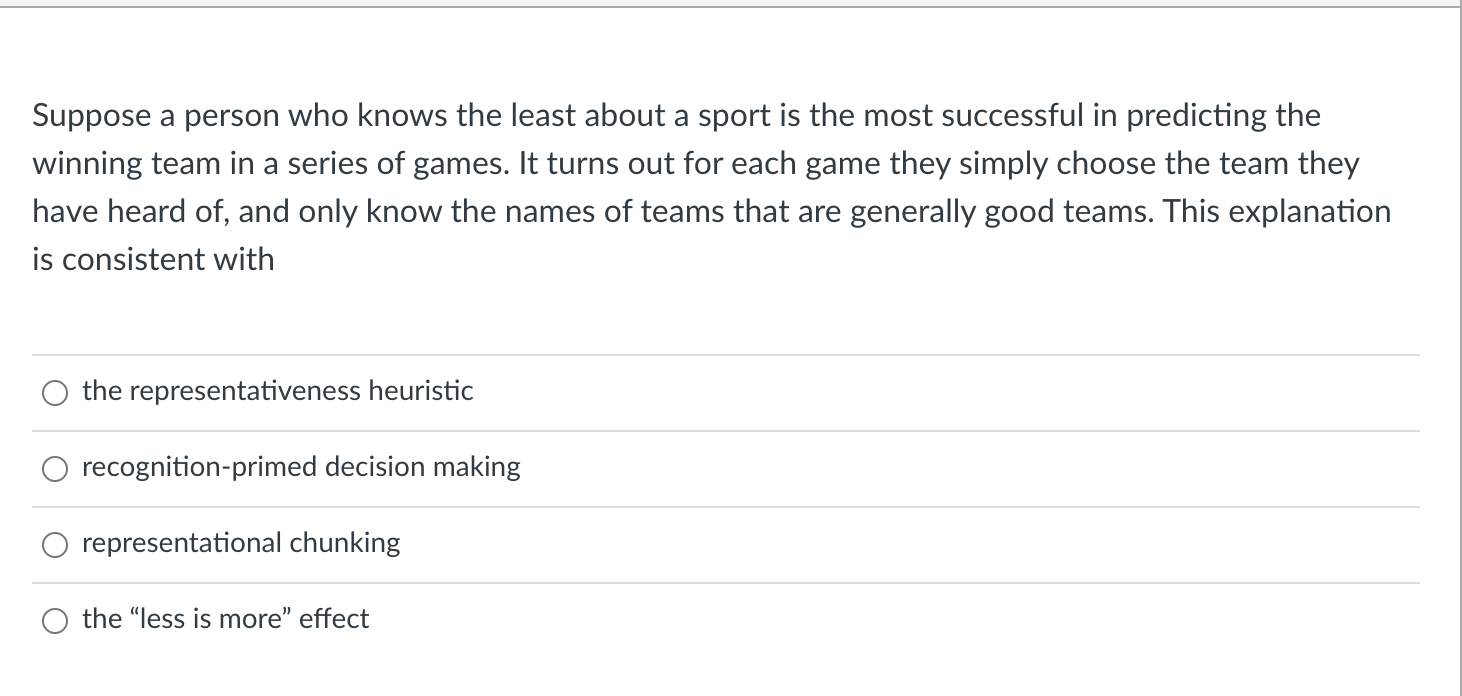Click the line "is consistent with"
This screenshot has height=696, width=1462.
click(153, 260)
